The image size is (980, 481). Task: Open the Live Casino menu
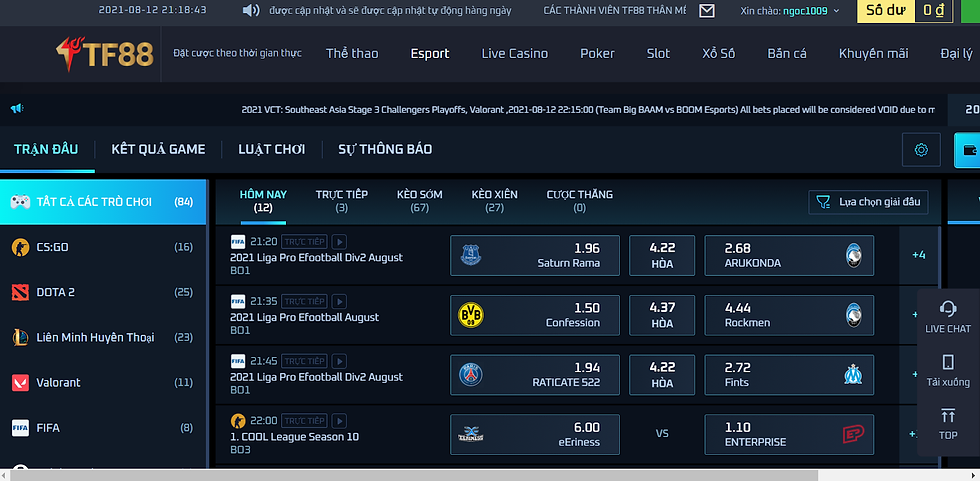[x=514, y=54]
